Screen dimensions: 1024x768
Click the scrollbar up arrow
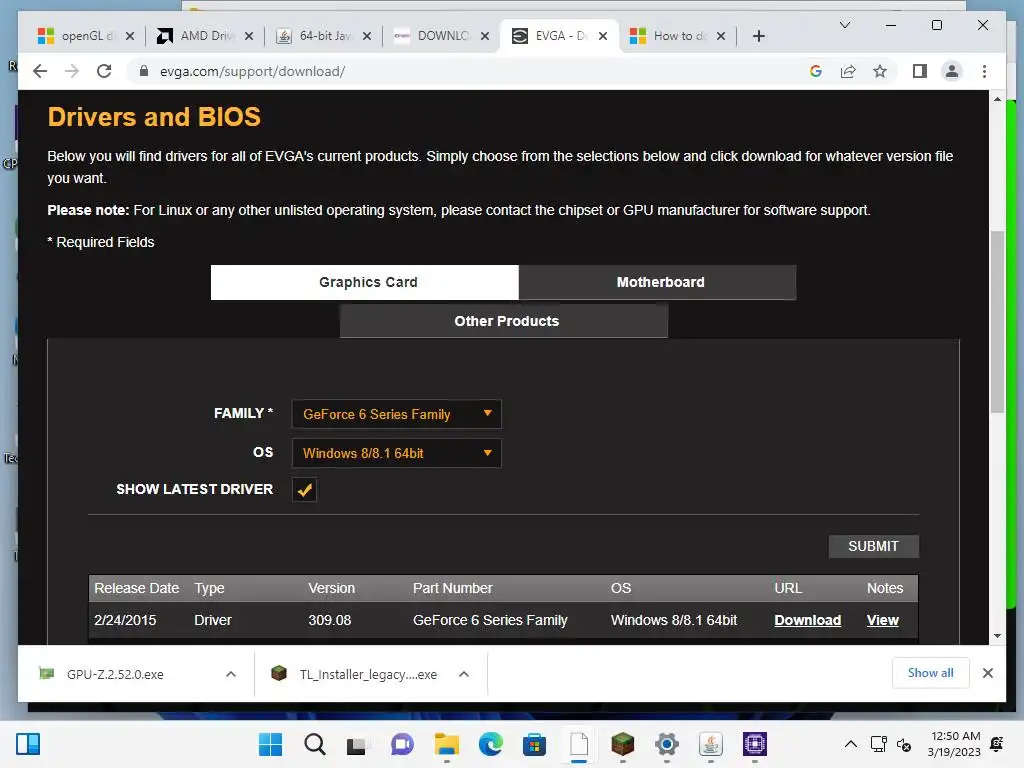click(997, 99)
